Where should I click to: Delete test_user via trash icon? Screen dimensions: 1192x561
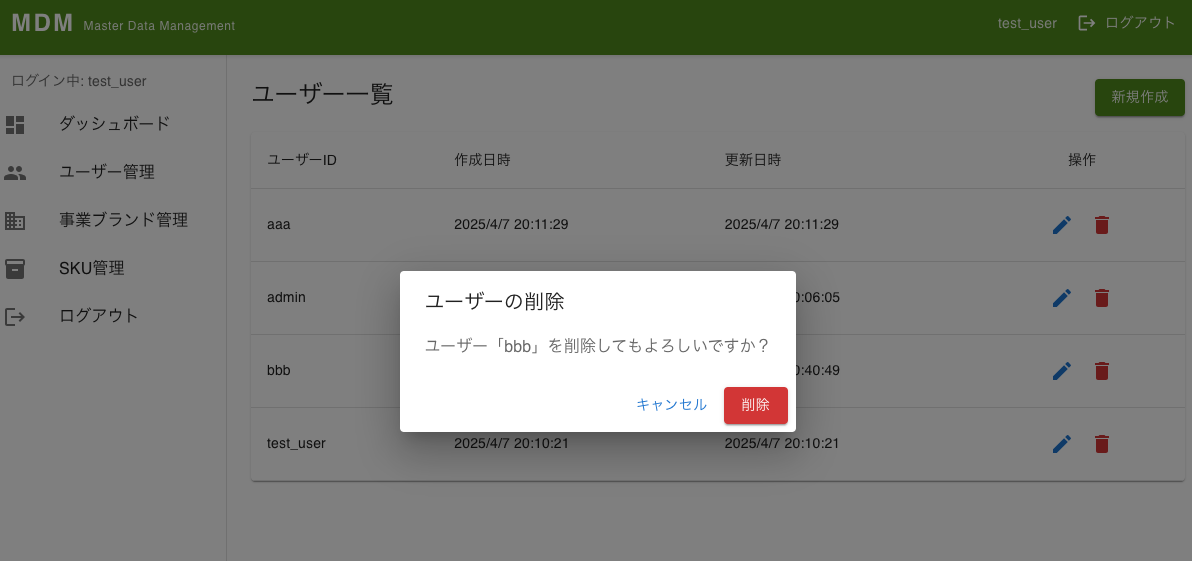[x=1102, y=444]
